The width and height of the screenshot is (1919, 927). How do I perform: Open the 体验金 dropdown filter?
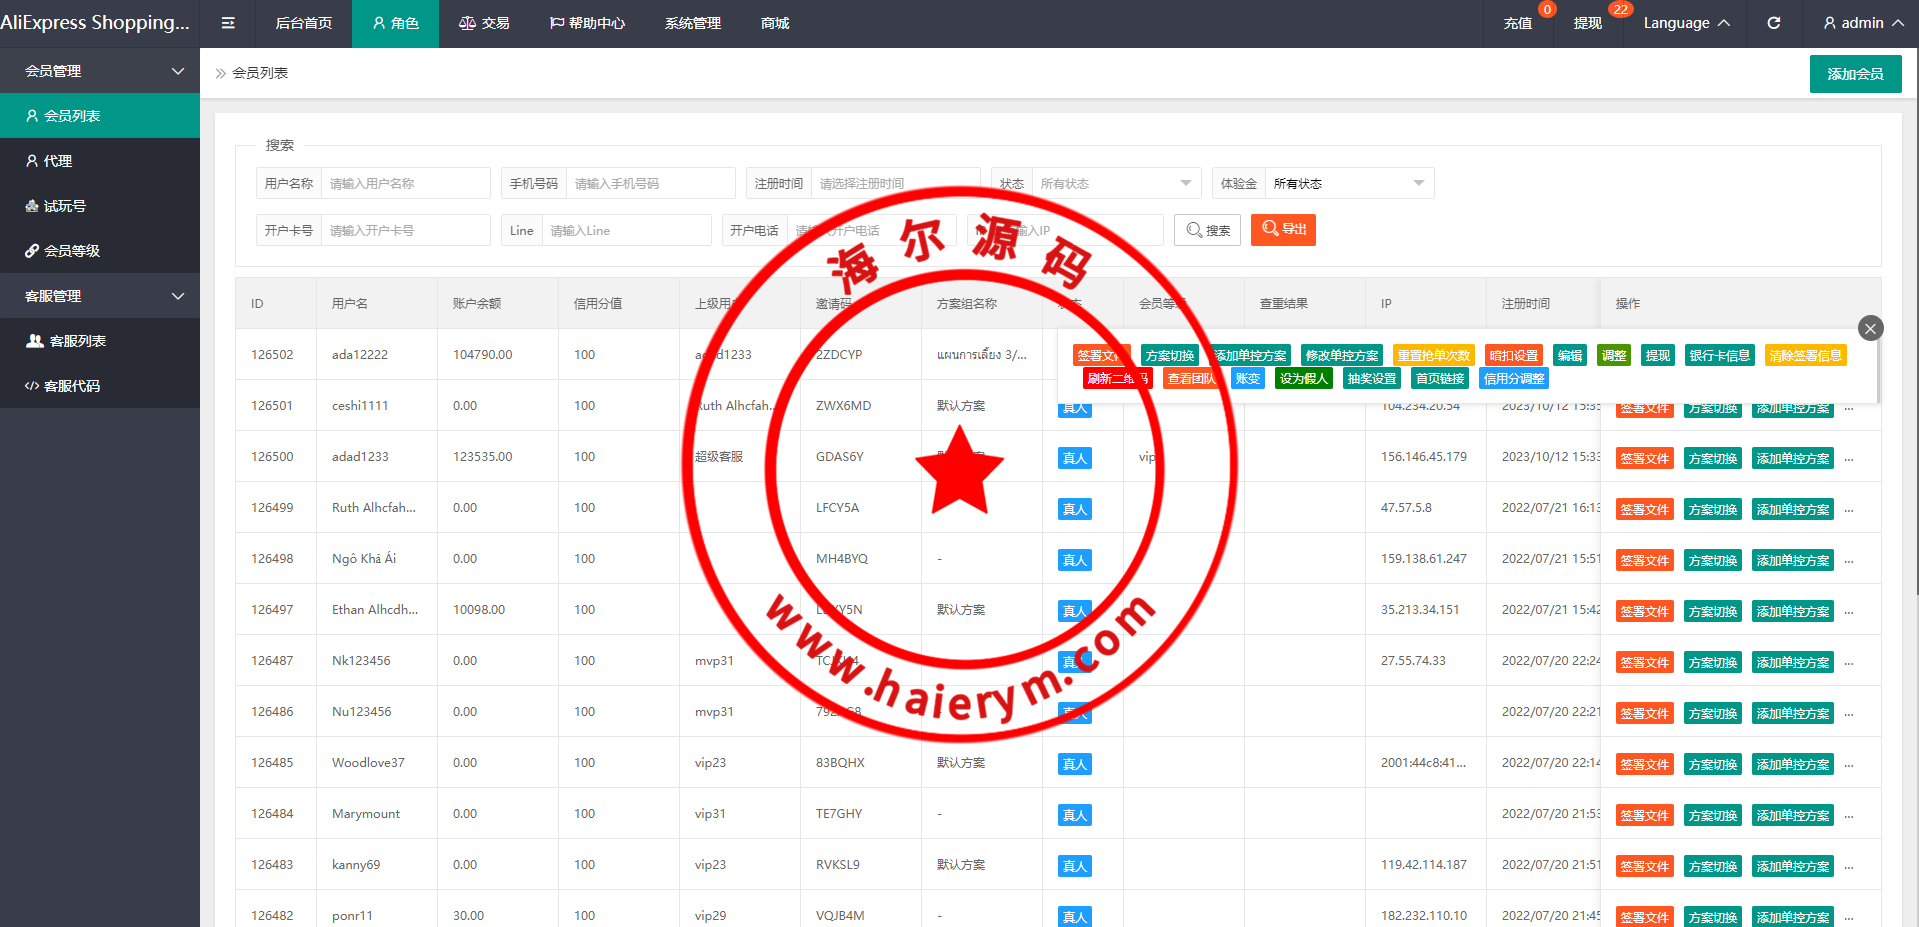coord(1348,184)
